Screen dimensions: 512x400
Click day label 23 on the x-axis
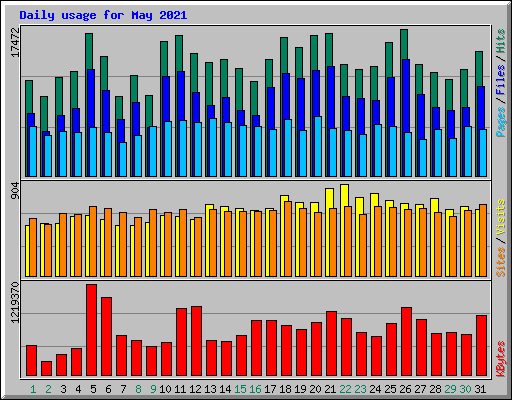click(360, 389)
